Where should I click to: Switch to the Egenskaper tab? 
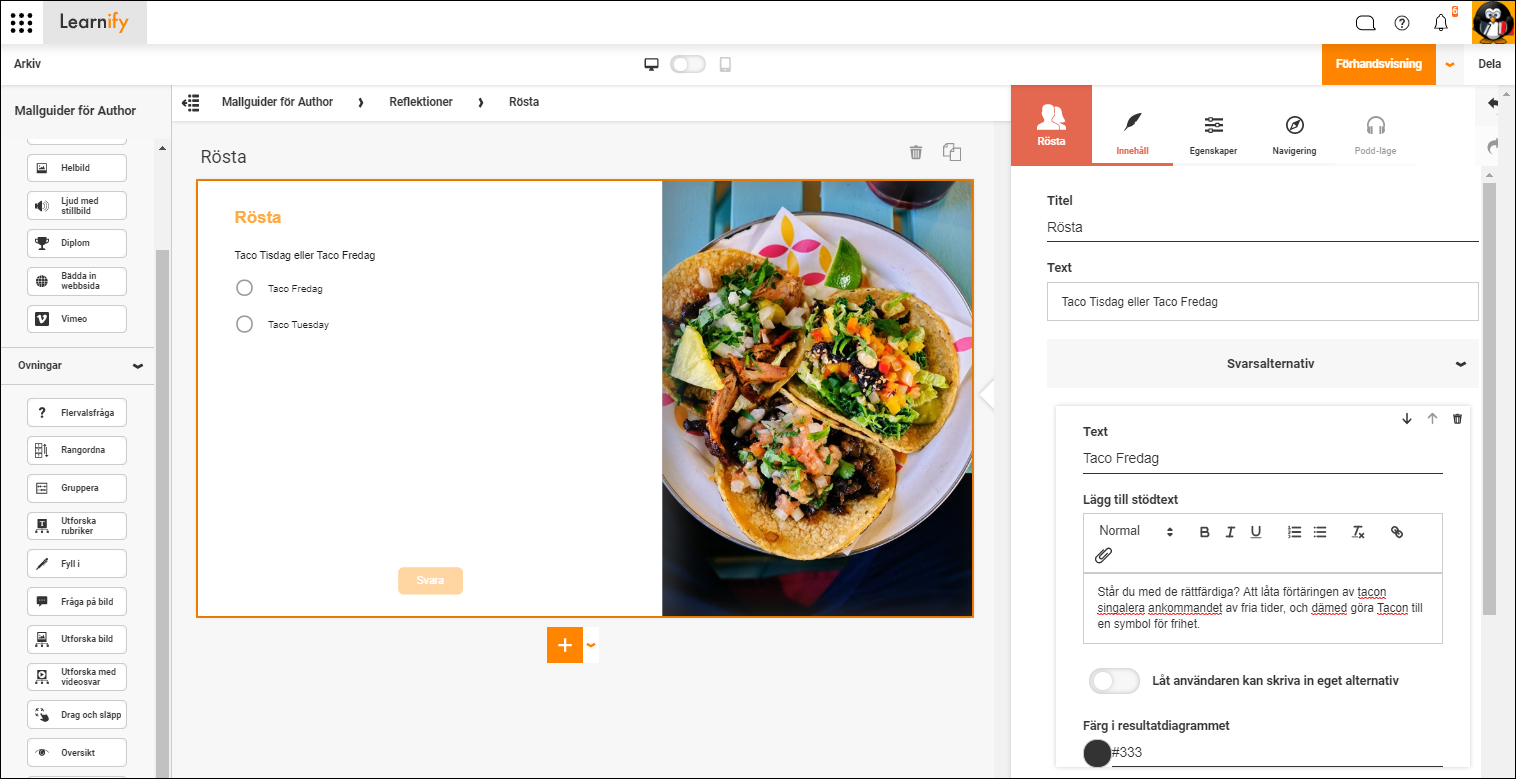tap(1213, 135)
